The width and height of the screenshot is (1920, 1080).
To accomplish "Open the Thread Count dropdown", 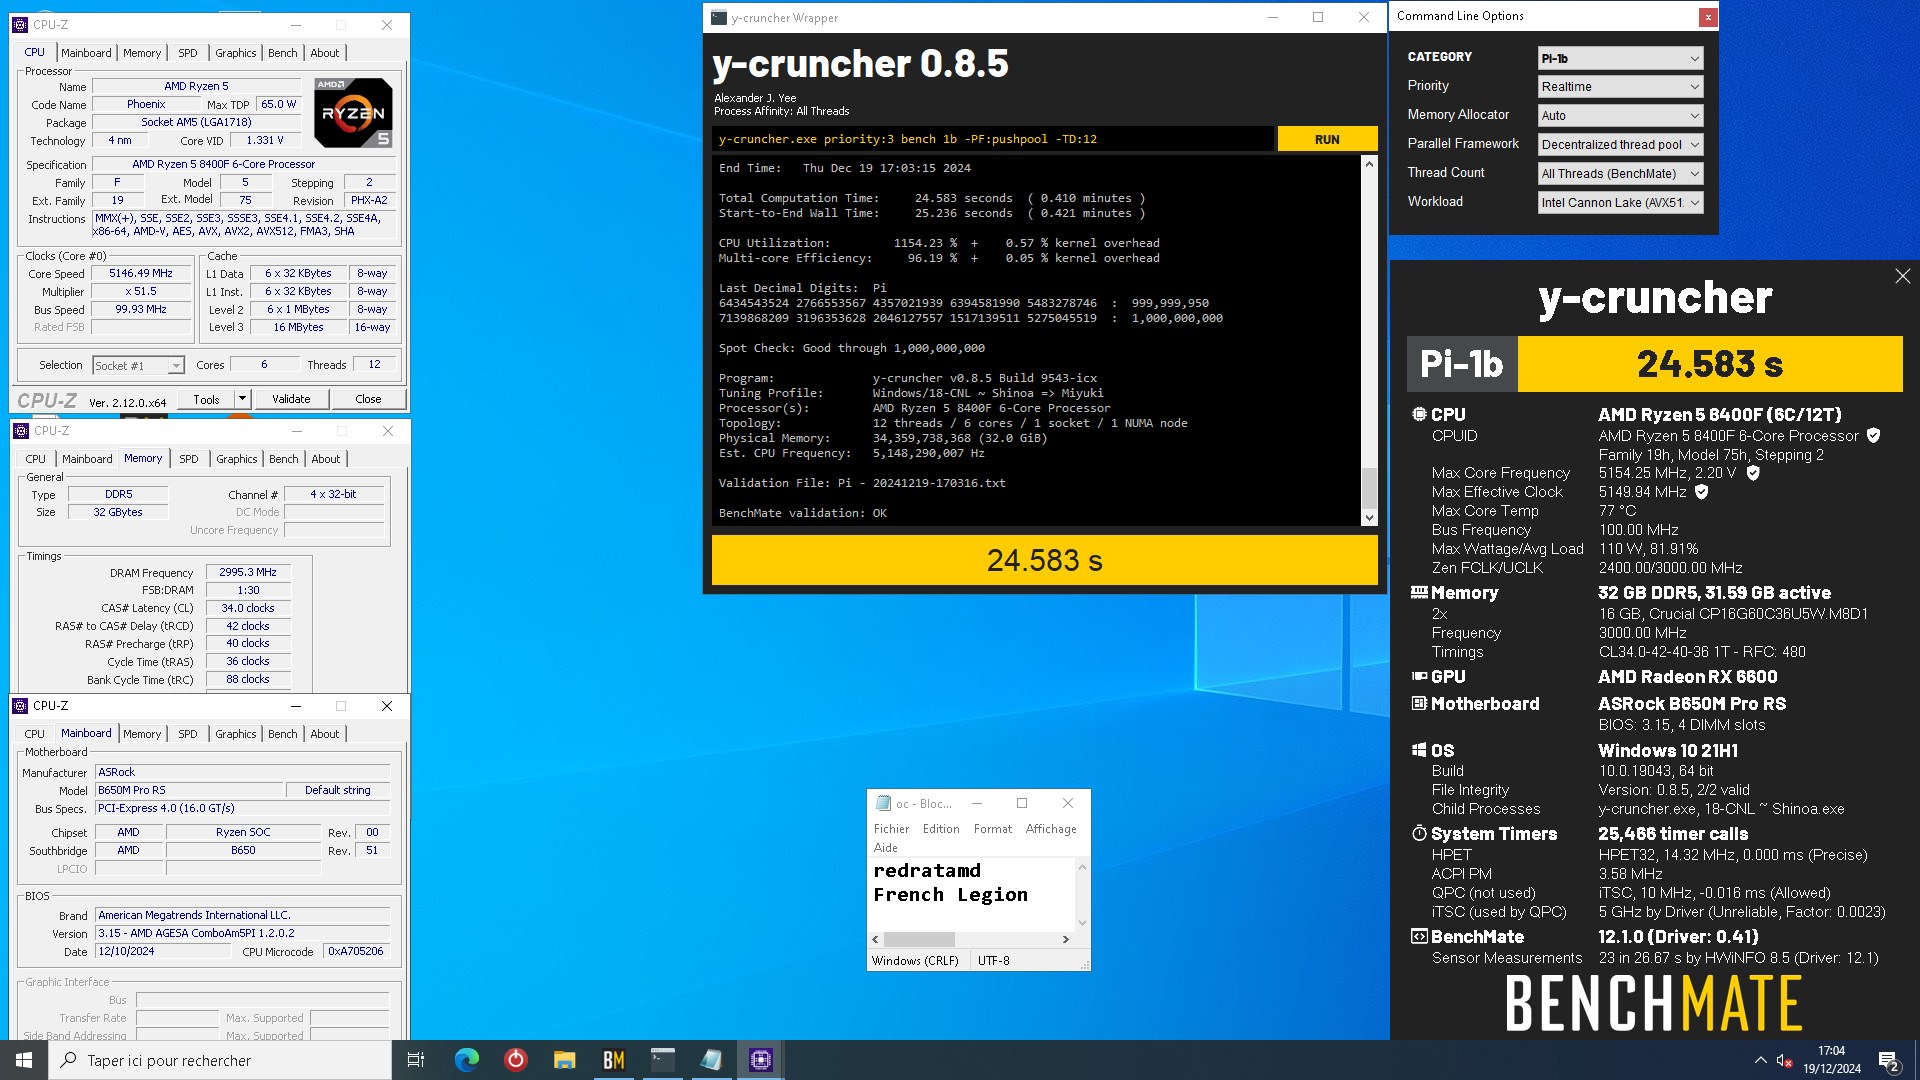I will coord(1620,174).
